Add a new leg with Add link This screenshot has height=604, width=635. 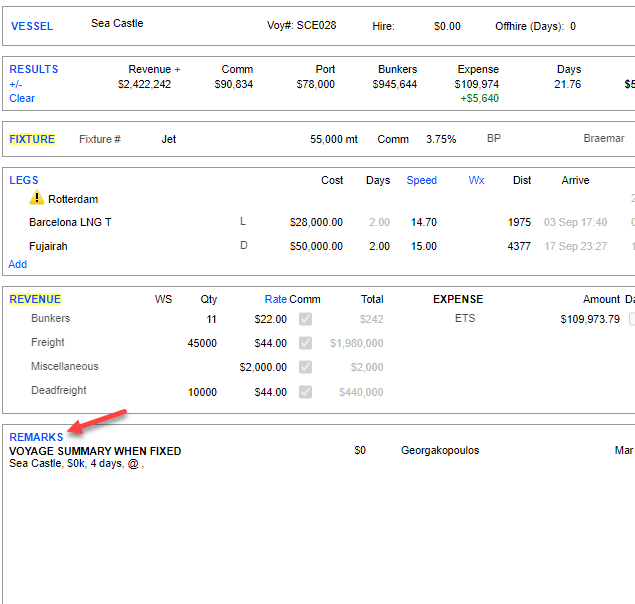[x=18, y=264]
